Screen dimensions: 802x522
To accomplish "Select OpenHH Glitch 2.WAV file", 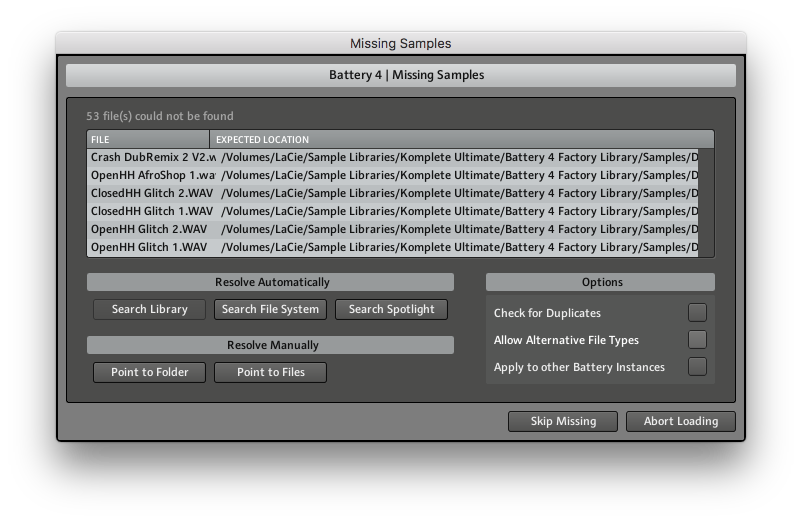I will pyautogui.click(x=393, y=229).
